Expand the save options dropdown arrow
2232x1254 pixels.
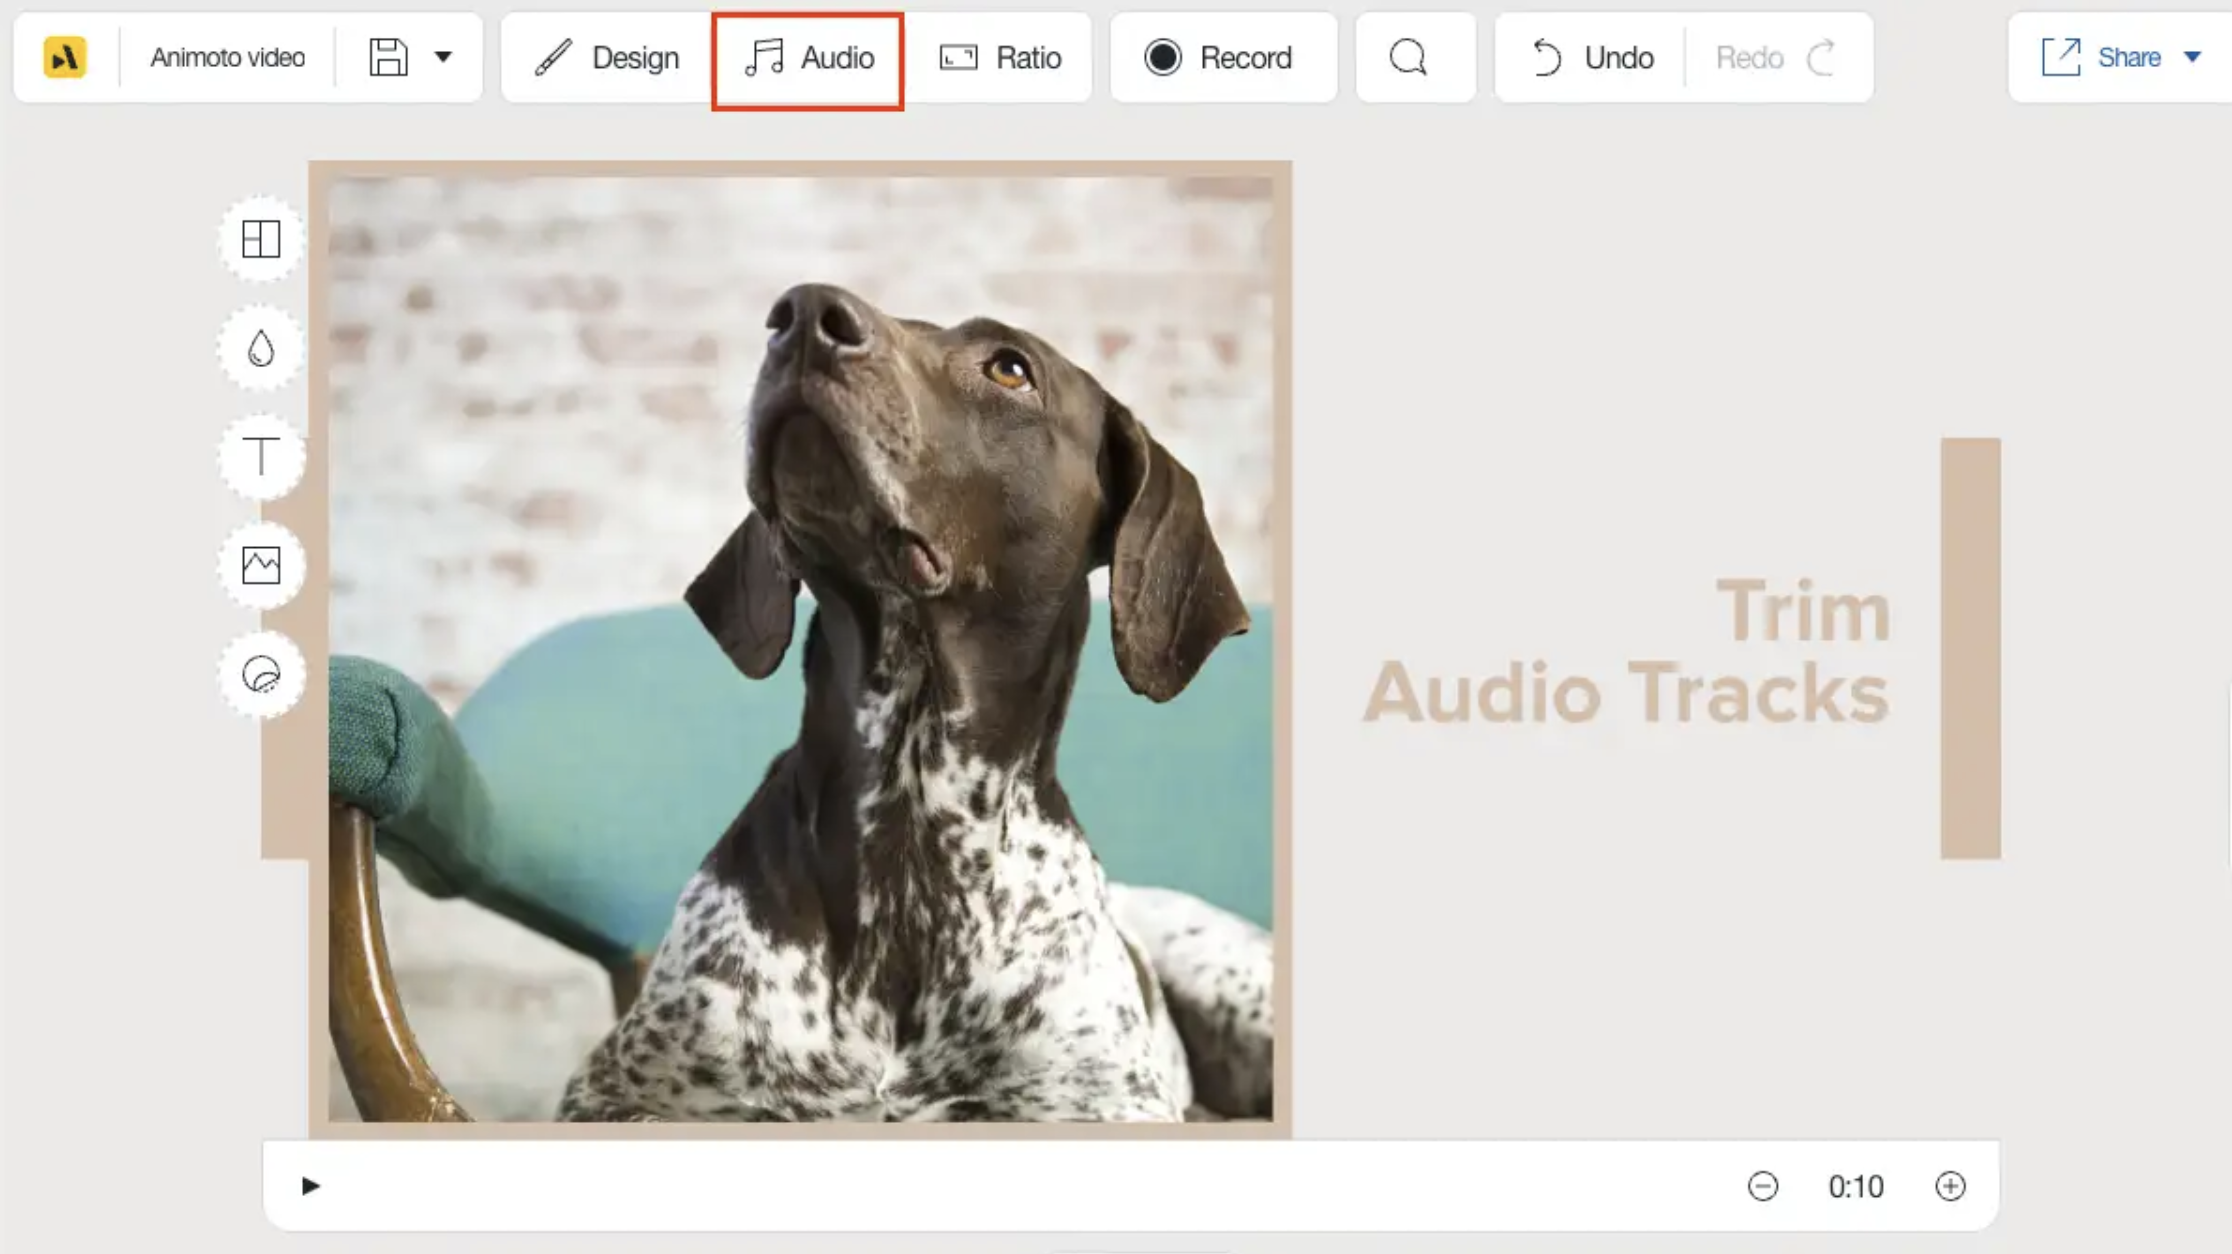click(443, 58)
